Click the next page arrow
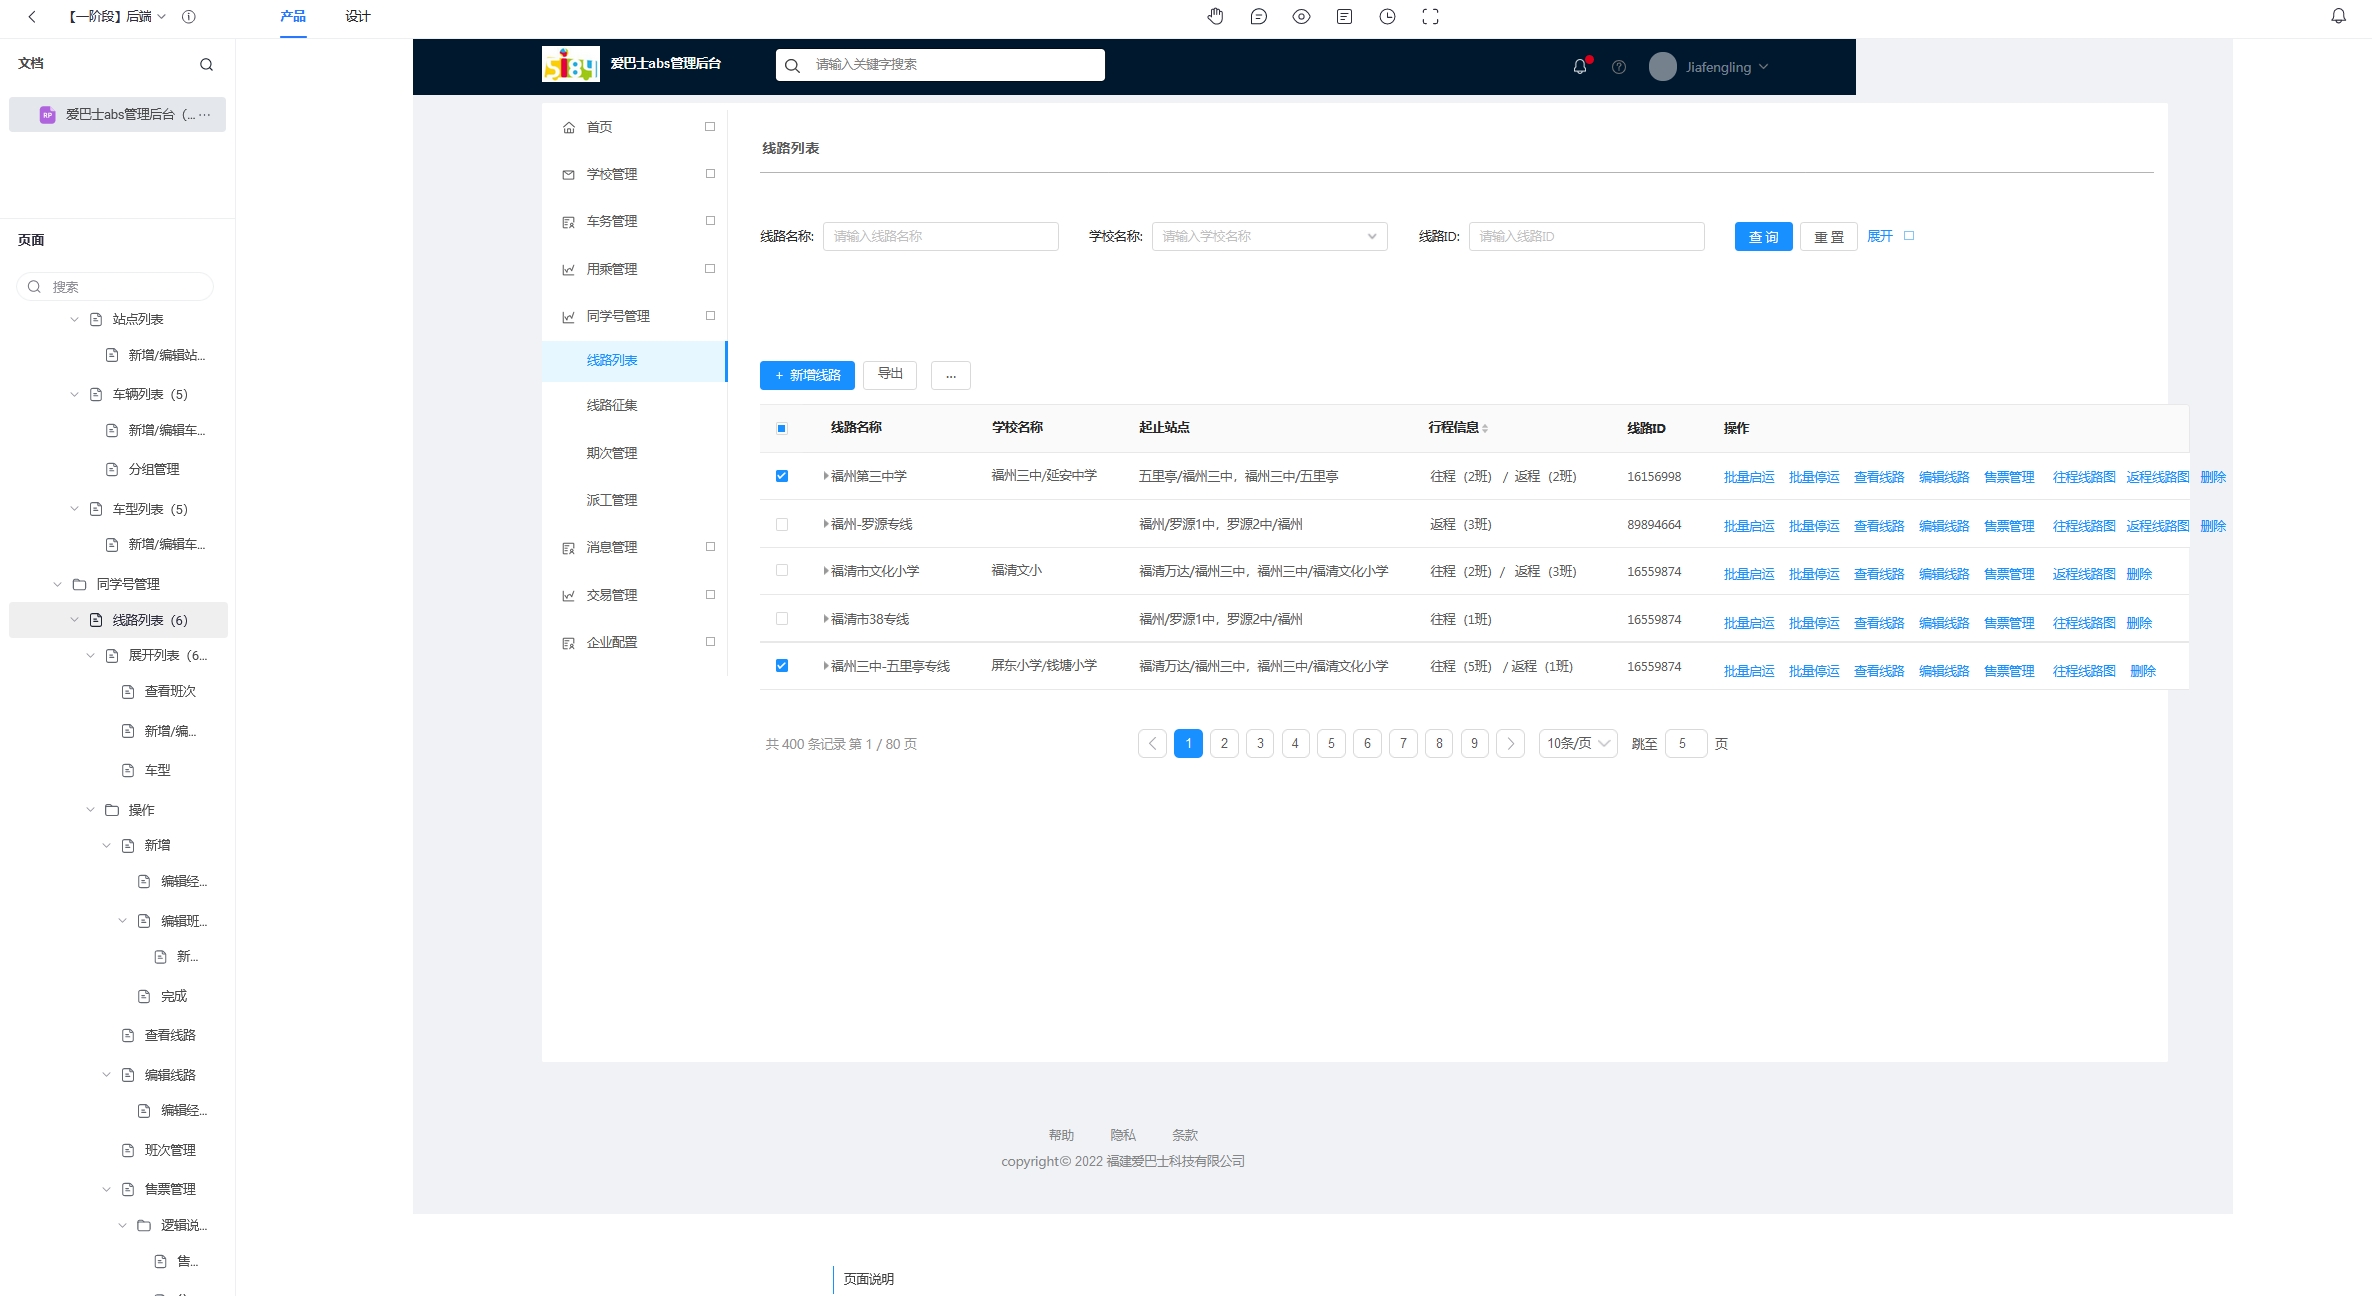2372x1296 pixels. tap(1510, 743)
